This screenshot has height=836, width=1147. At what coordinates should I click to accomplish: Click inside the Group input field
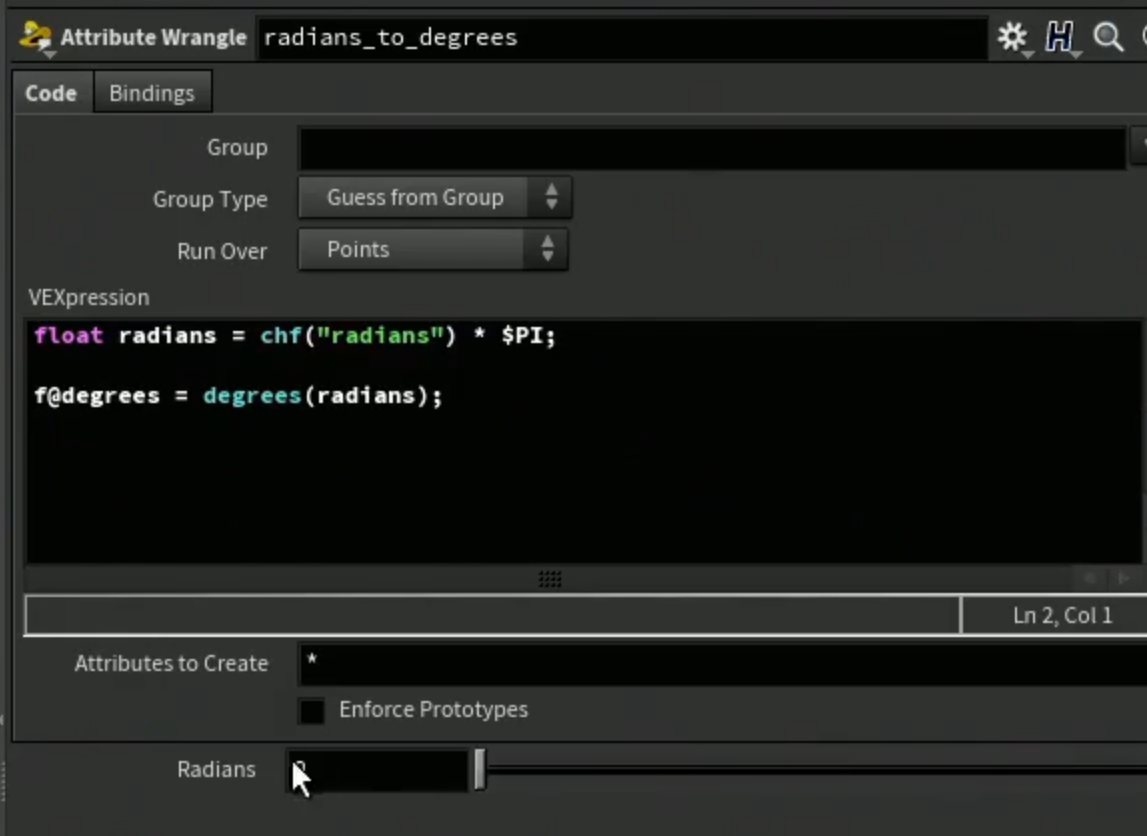pos(712,148)
